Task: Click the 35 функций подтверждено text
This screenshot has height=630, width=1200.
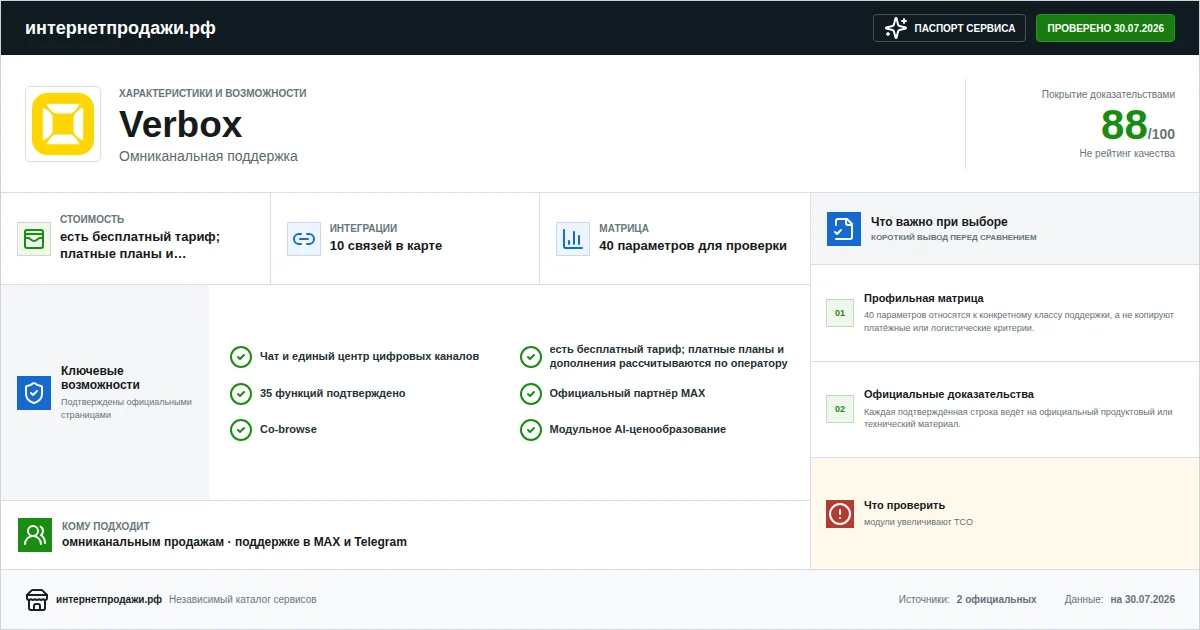Action: click(x=333, y=393)
